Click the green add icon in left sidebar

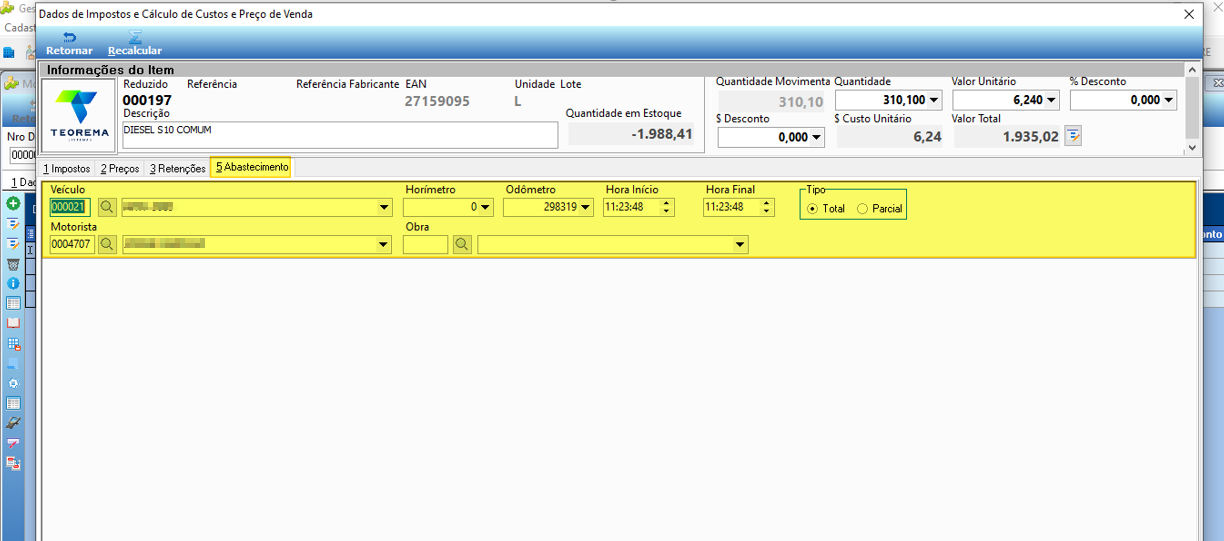click(x=14, y=204)
